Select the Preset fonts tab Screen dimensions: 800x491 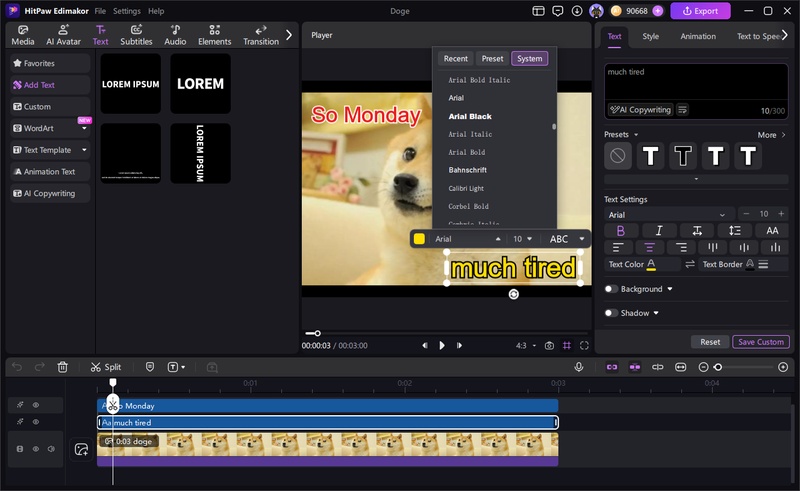492,59
